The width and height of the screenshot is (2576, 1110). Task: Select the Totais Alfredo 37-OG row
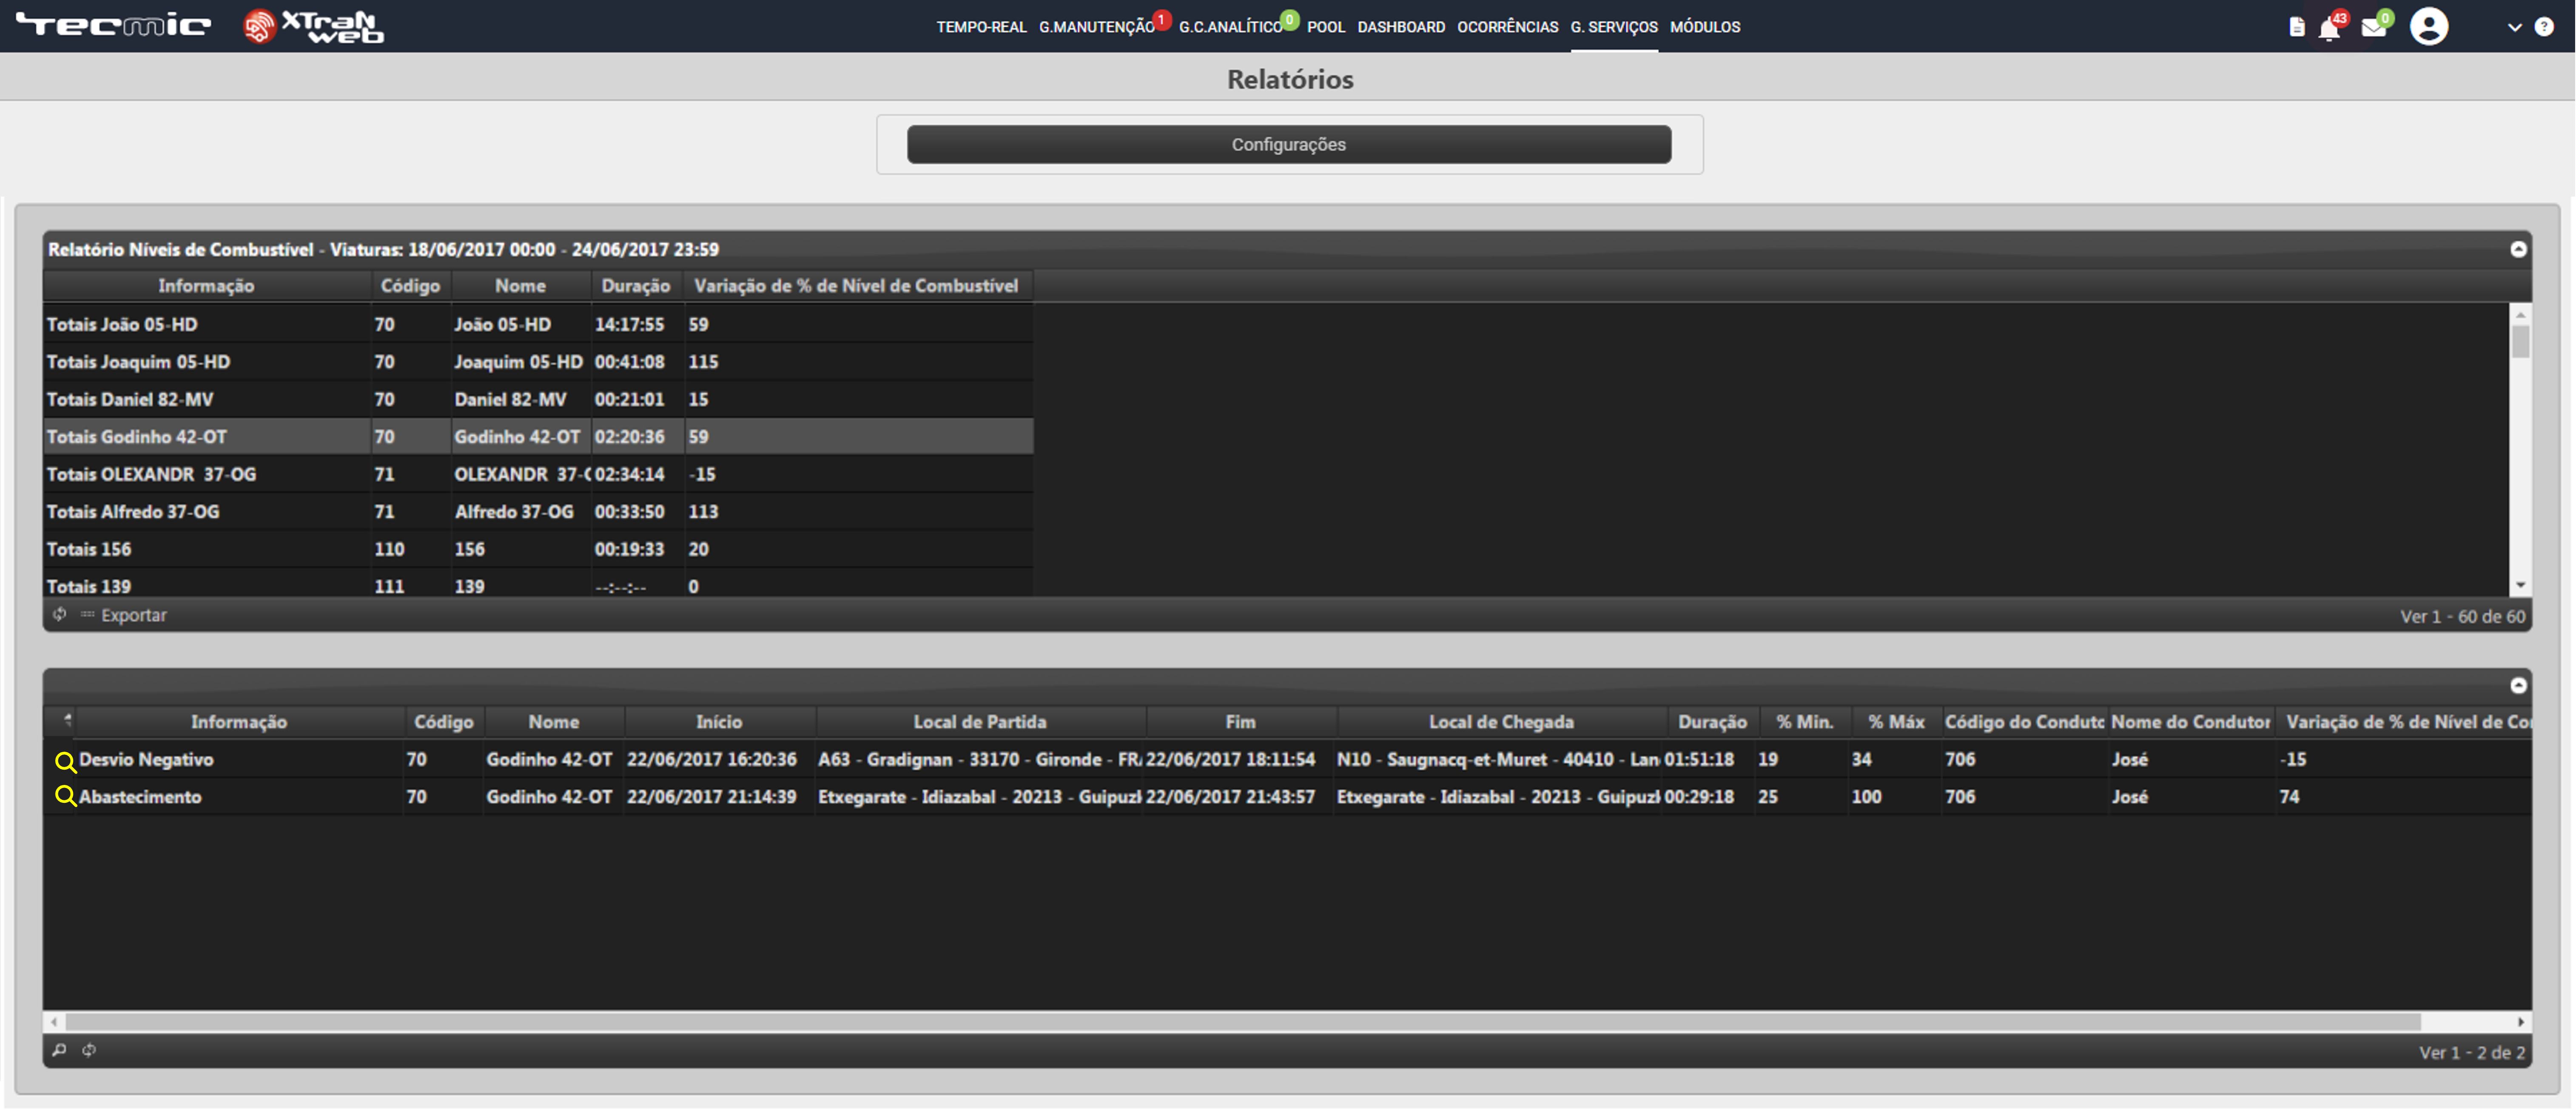(538, 512)
